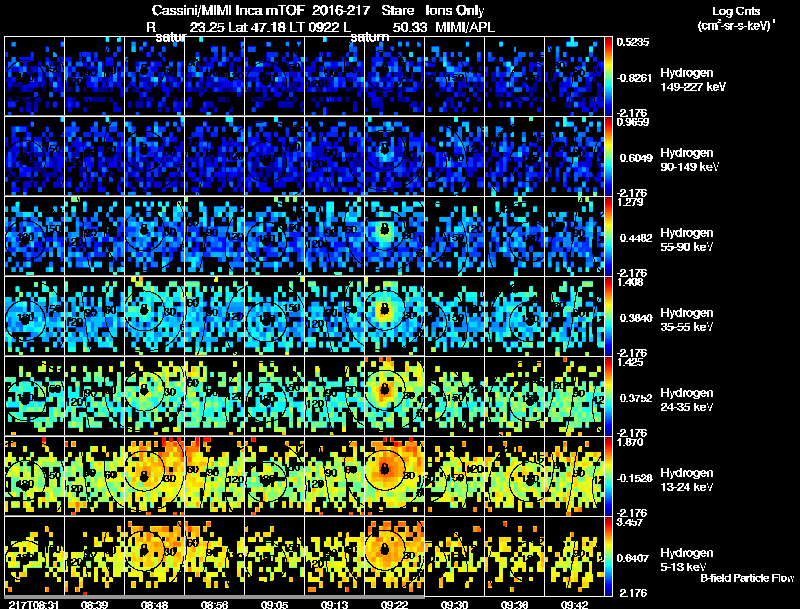Click the color scale bar for 13-24 keV row
This screenshot has height=609, width=800.
(x=608, y=476)
